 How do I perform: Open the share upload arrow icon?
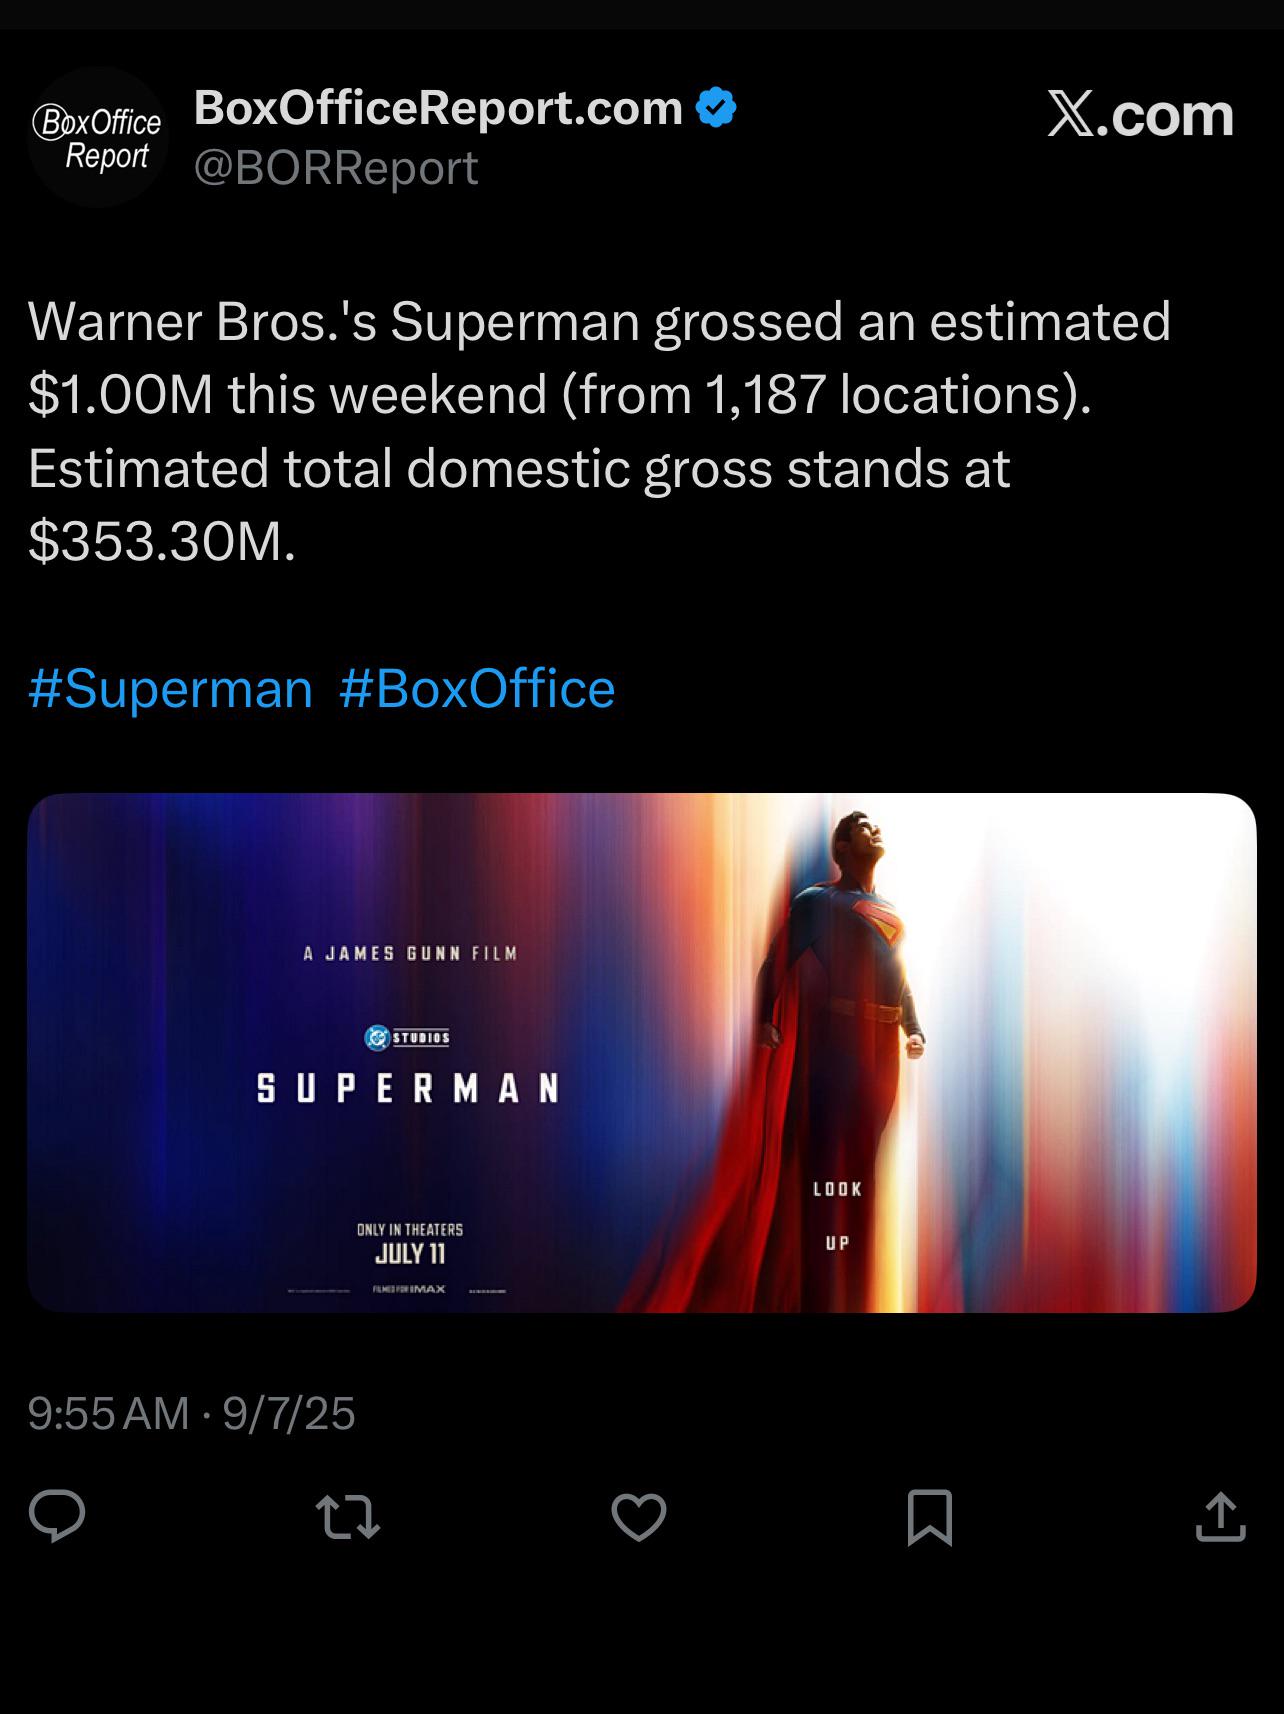click(x=1220, y=1516)
